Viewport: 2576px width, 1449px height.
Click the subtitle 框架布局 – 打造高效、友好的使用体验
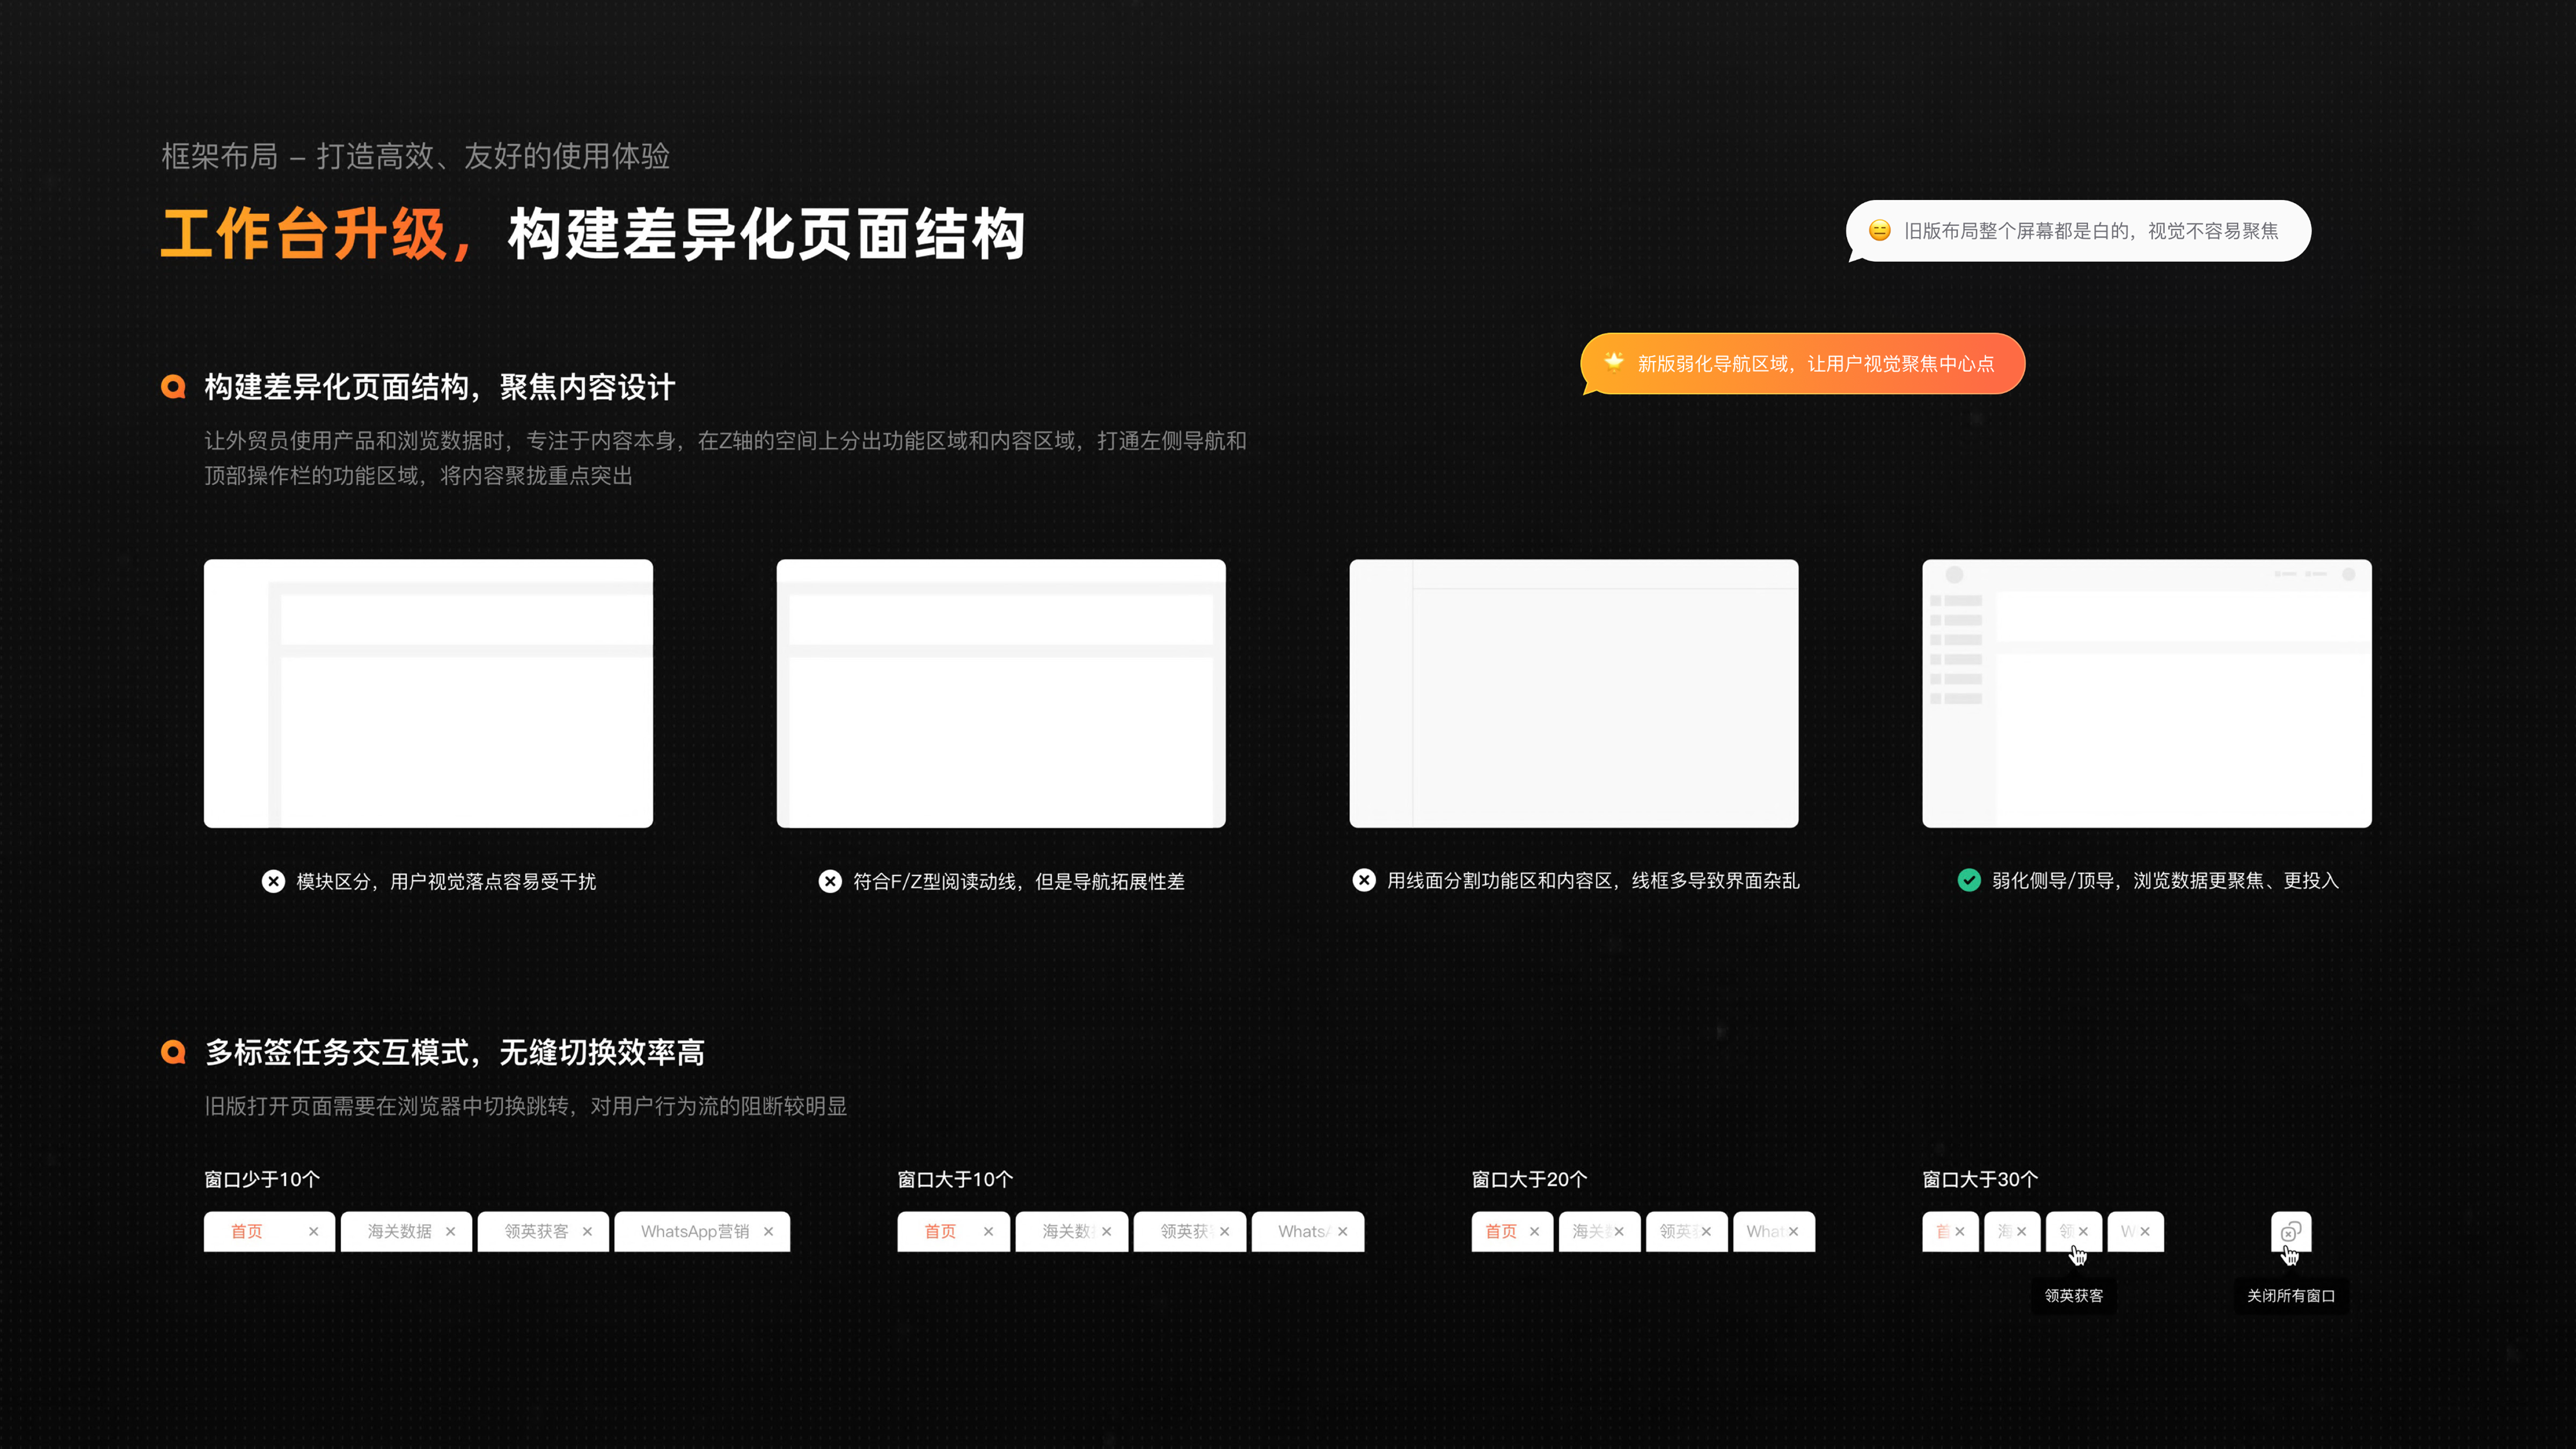pos(415,156)
